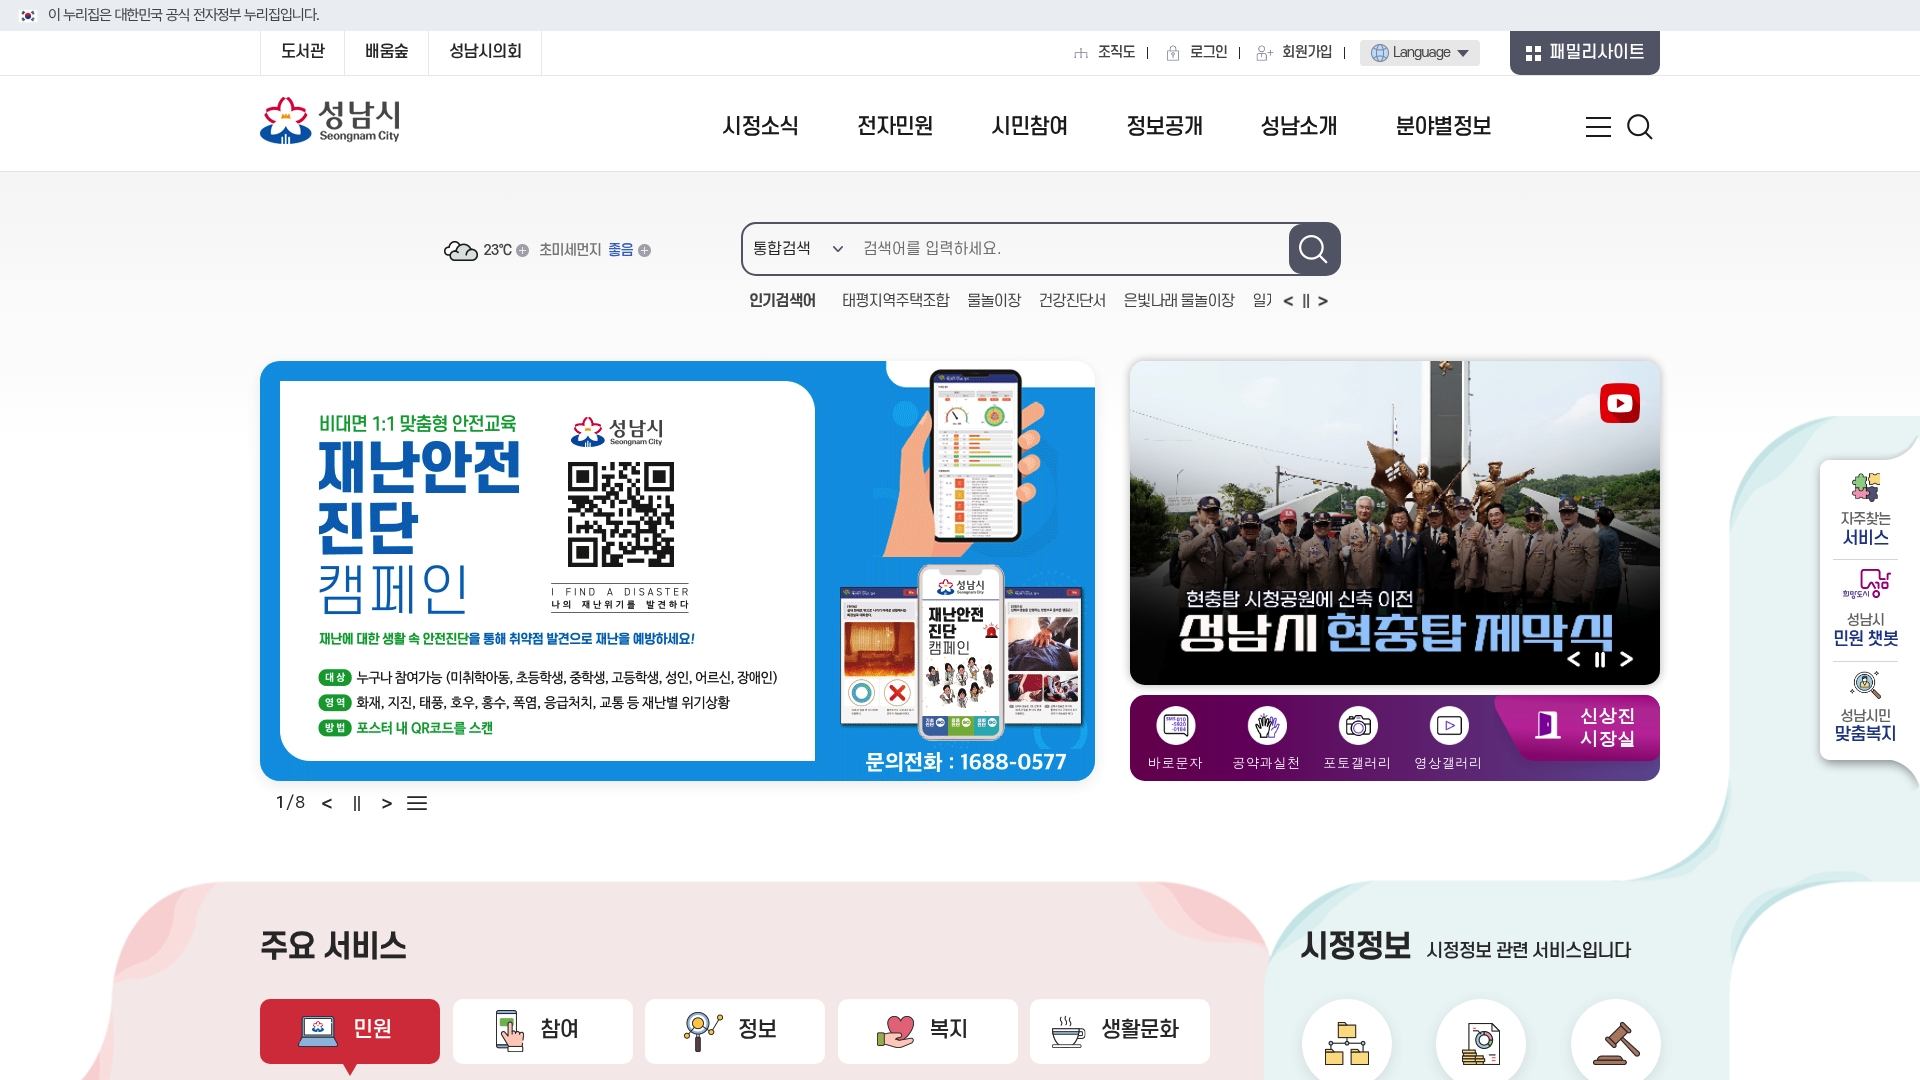Expand the 통합검색 category dropdown

797,248
